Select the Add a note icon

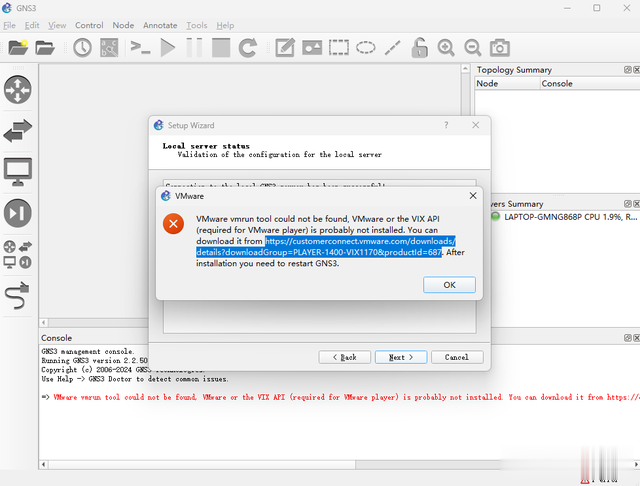285,48
